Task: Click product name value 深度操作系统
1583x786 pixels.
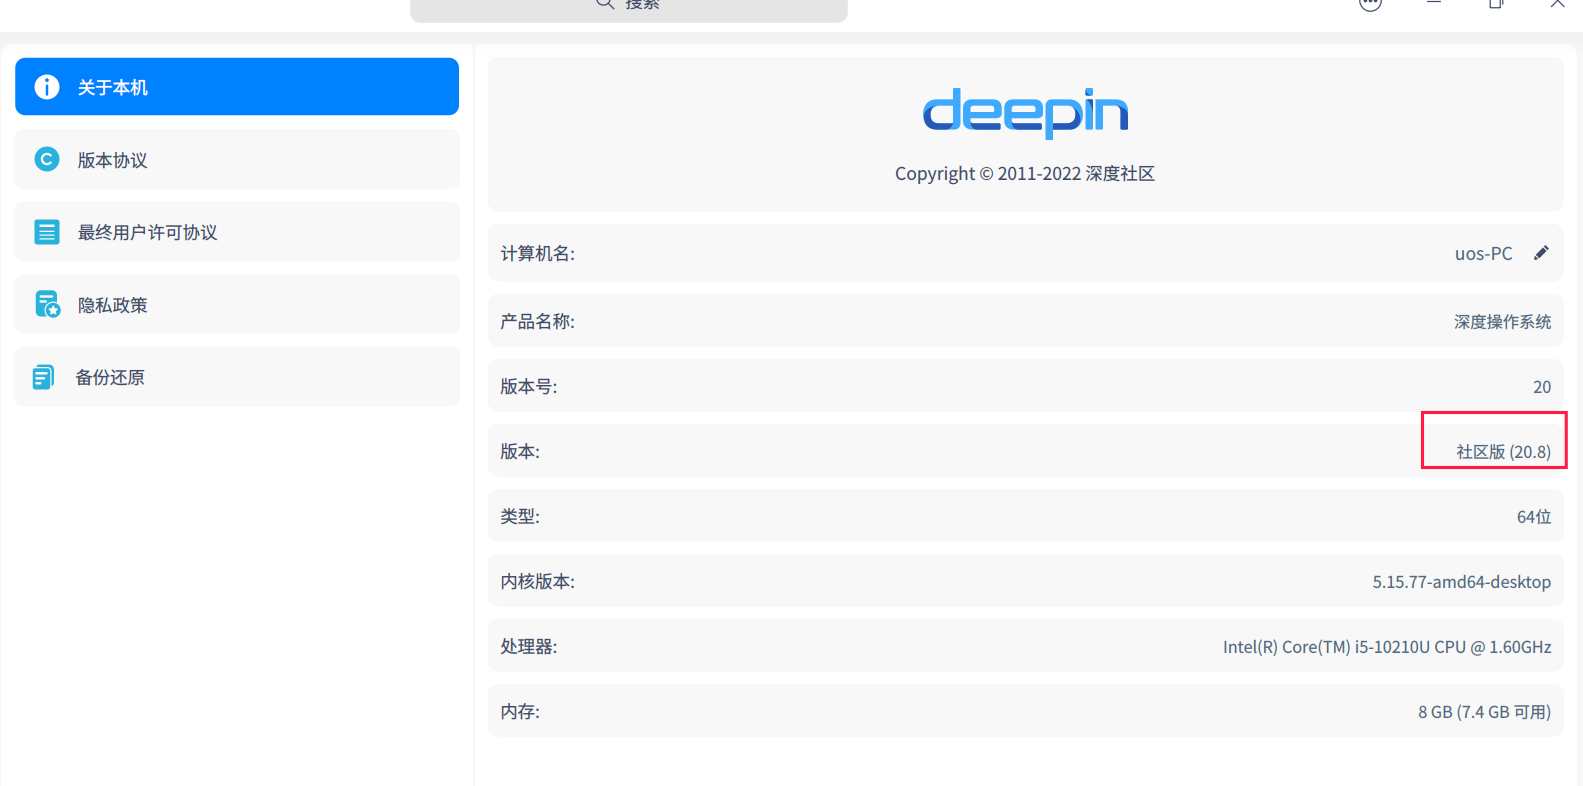Action: tap(1502, 322)
